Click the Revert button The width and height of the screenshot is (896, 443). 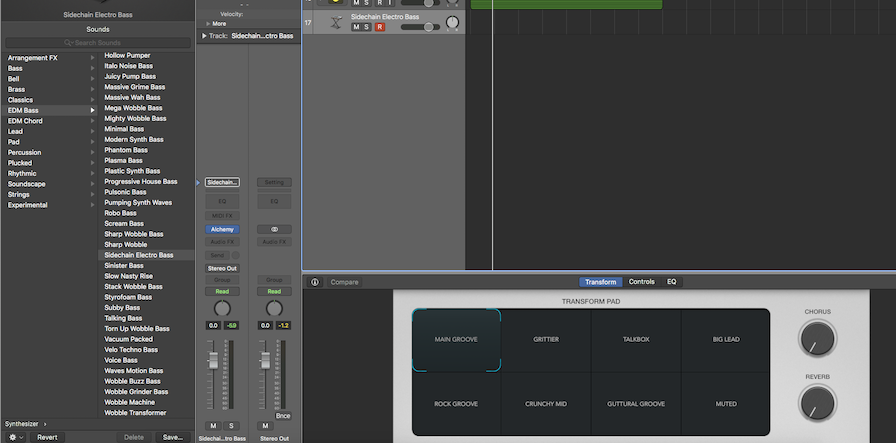(47, 437)
